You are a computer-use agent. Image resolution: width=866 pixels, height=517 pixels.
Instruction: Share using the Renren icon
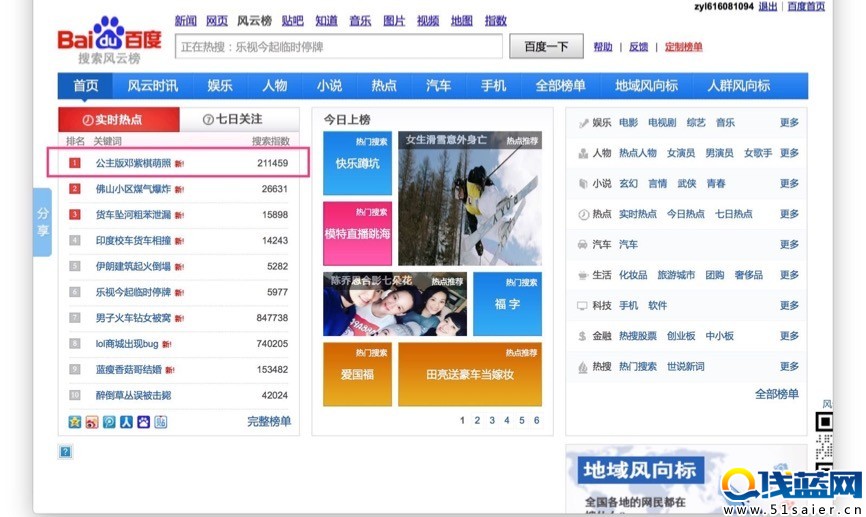point(126,422)
